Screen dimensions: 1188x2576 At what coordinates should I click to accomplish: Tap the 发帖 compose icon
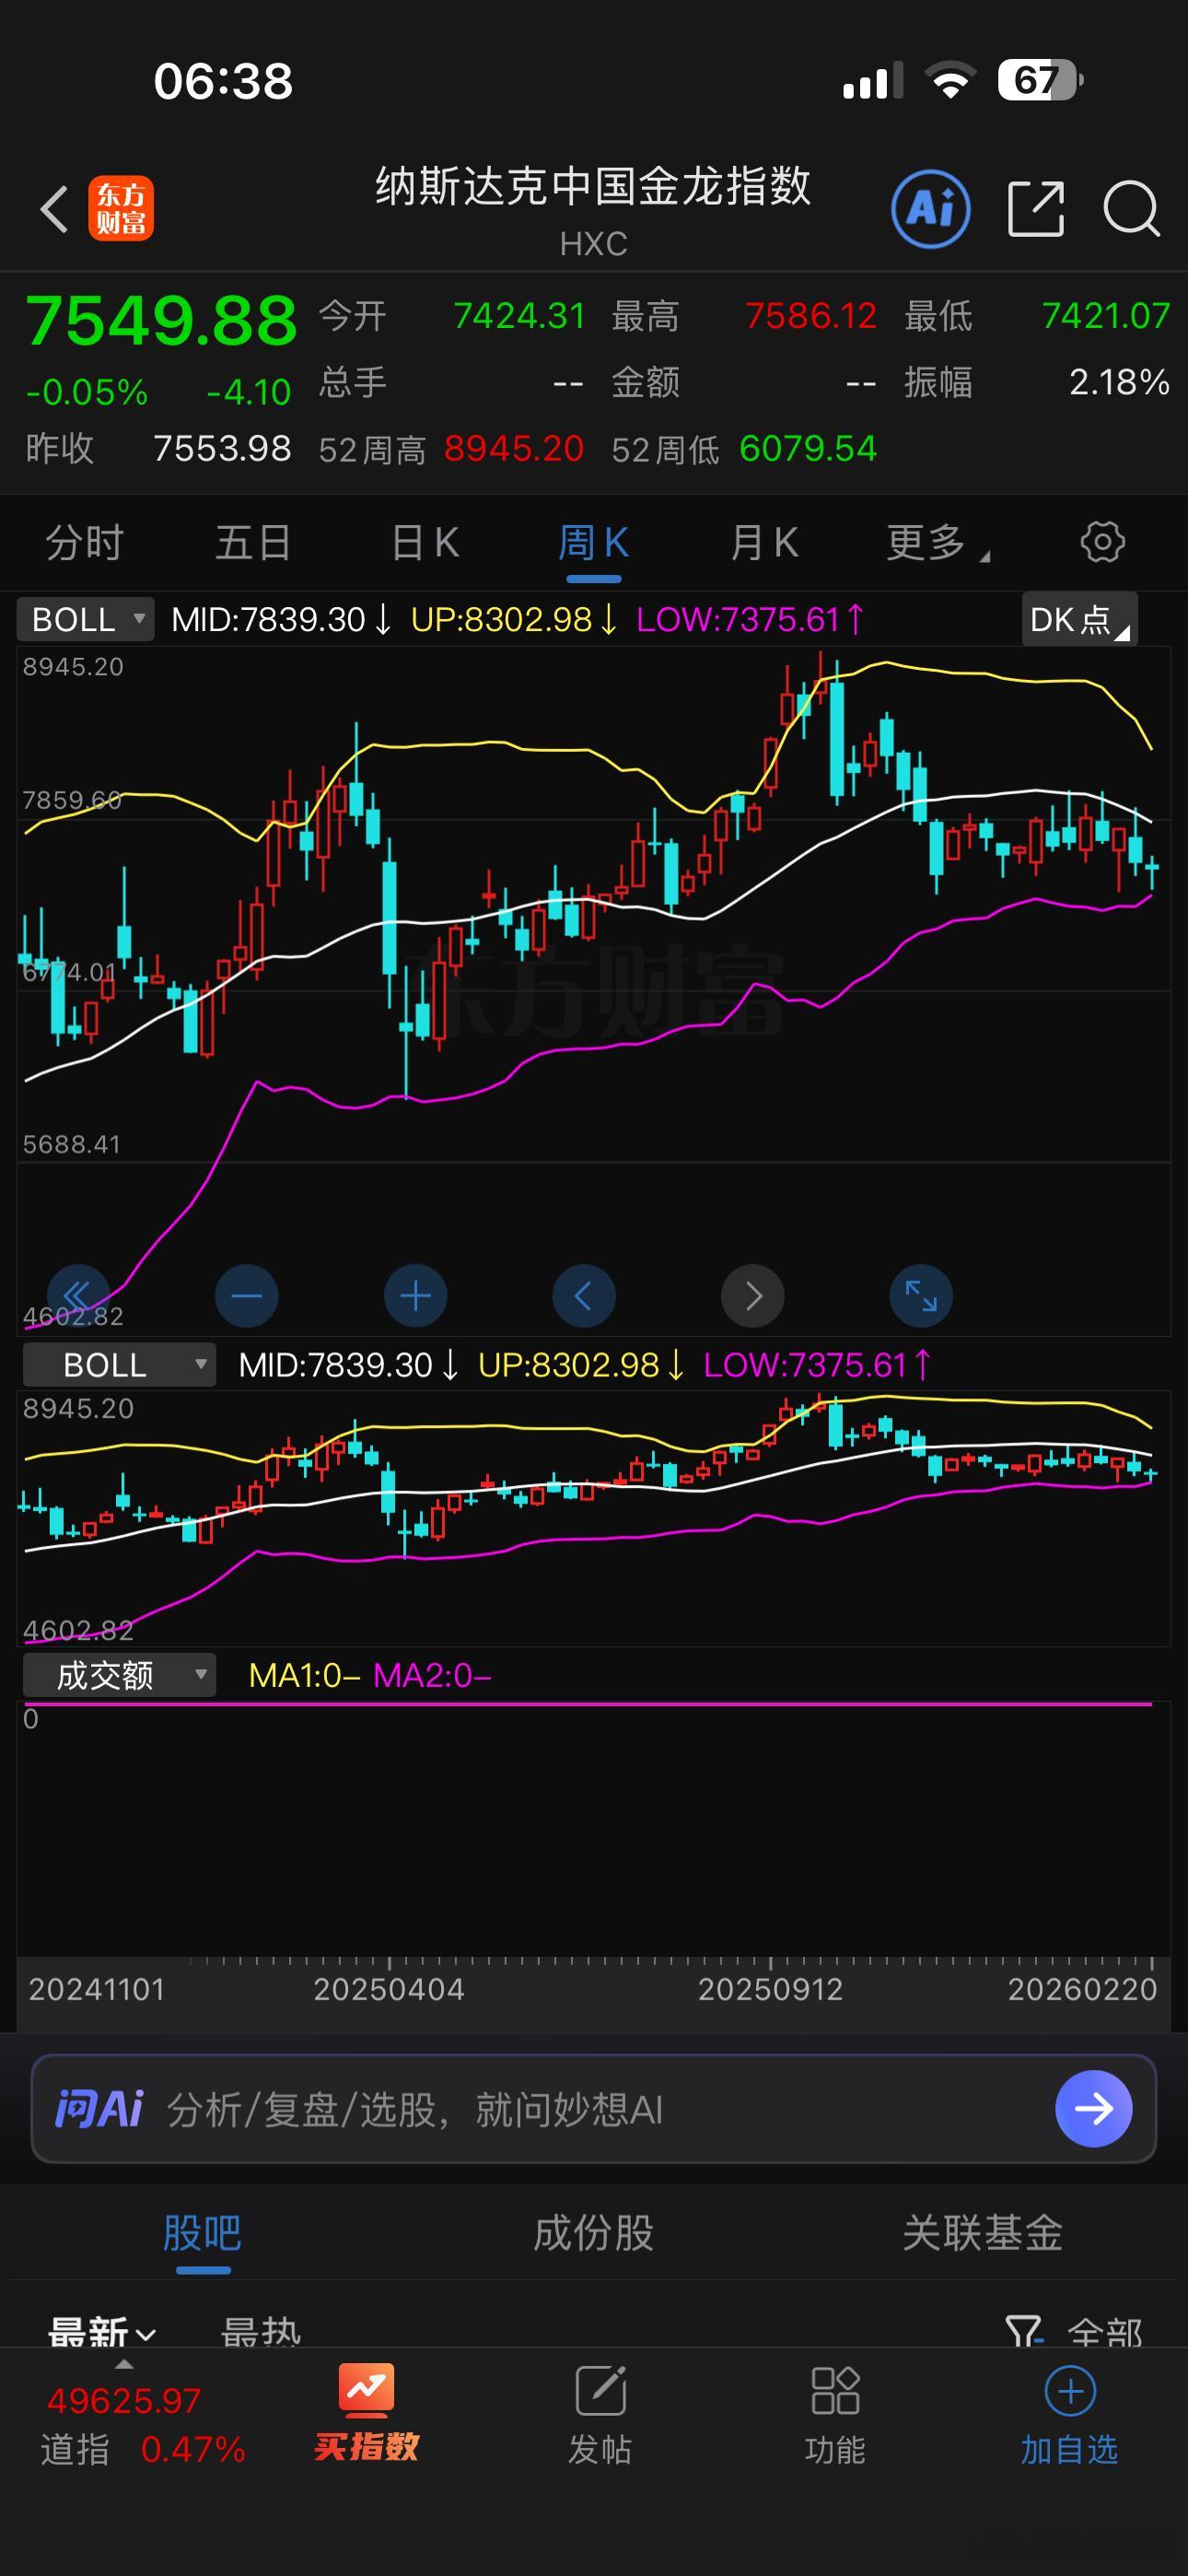tap(600, 2390)
